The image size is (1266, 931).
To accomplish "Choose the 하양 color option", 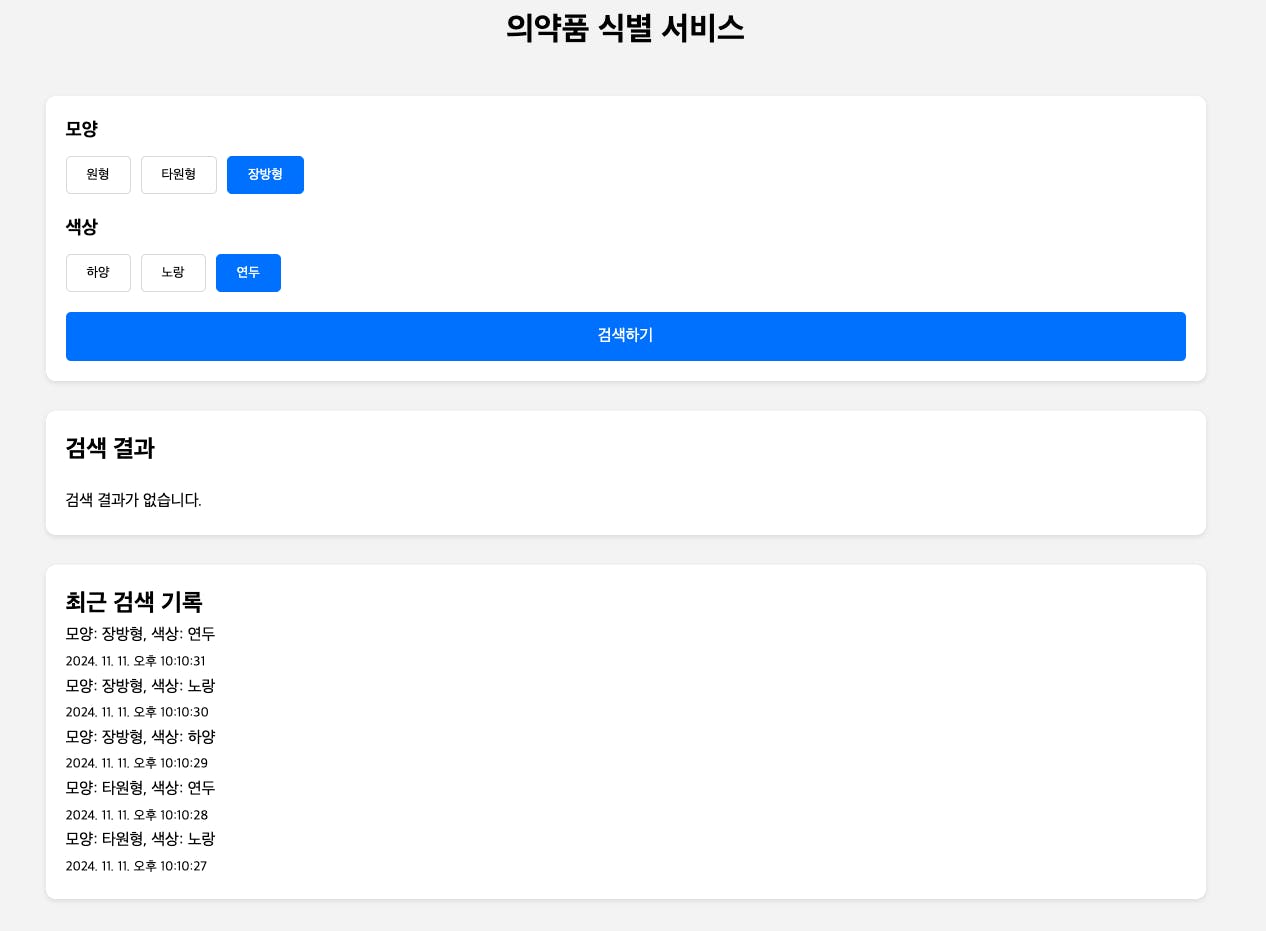I will click(98, 273).
